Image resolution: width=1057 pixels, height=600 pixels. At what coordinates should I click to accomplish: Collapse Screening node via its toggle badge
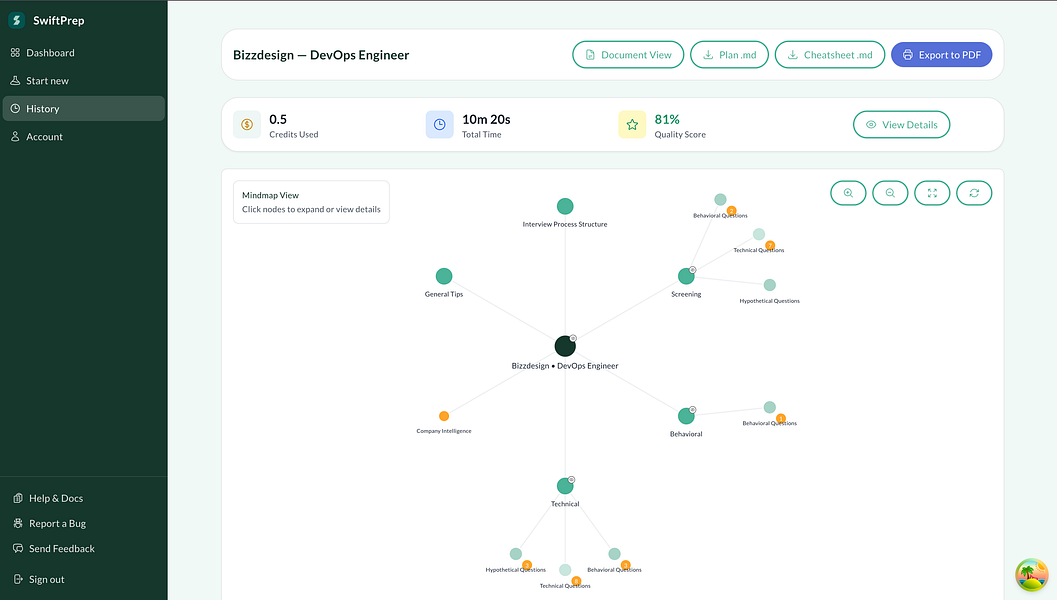tap(692, 270)
